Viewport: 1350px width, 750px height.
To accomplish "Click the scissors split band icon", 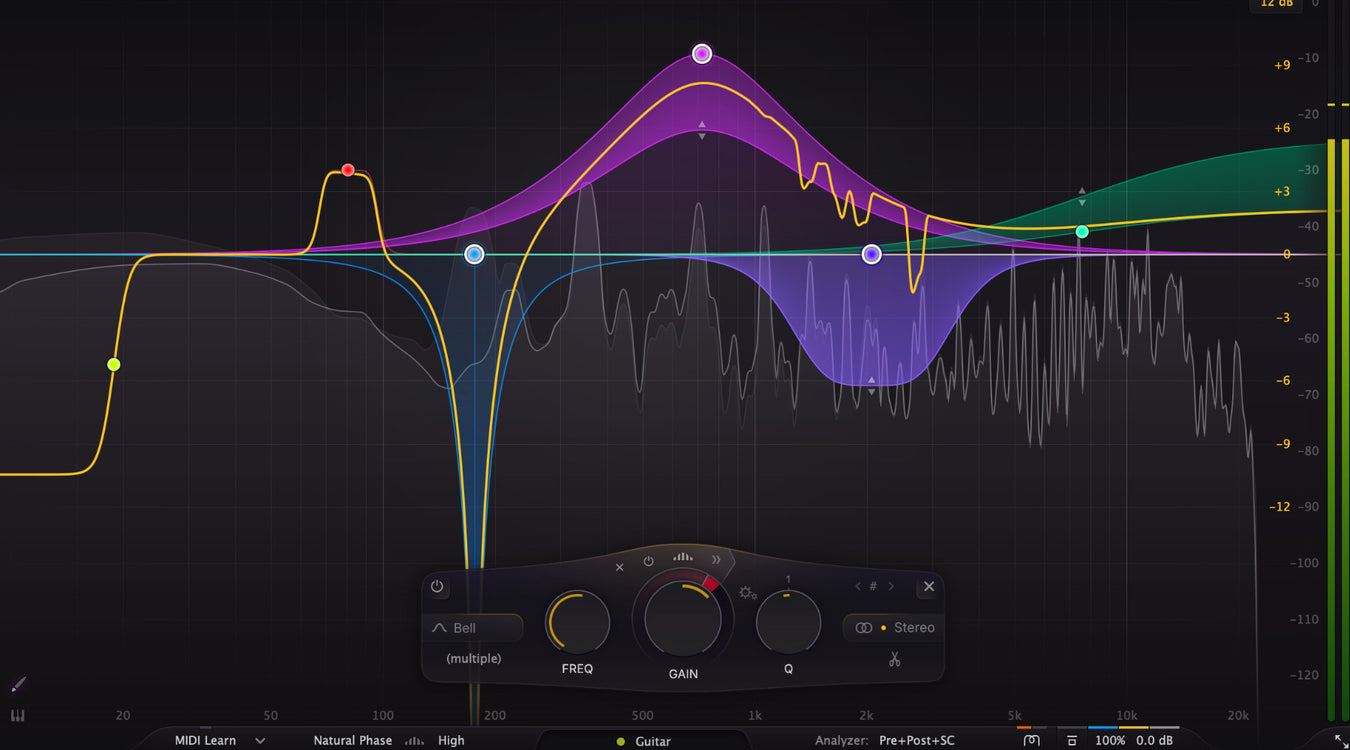I will (x=894, y=659).
